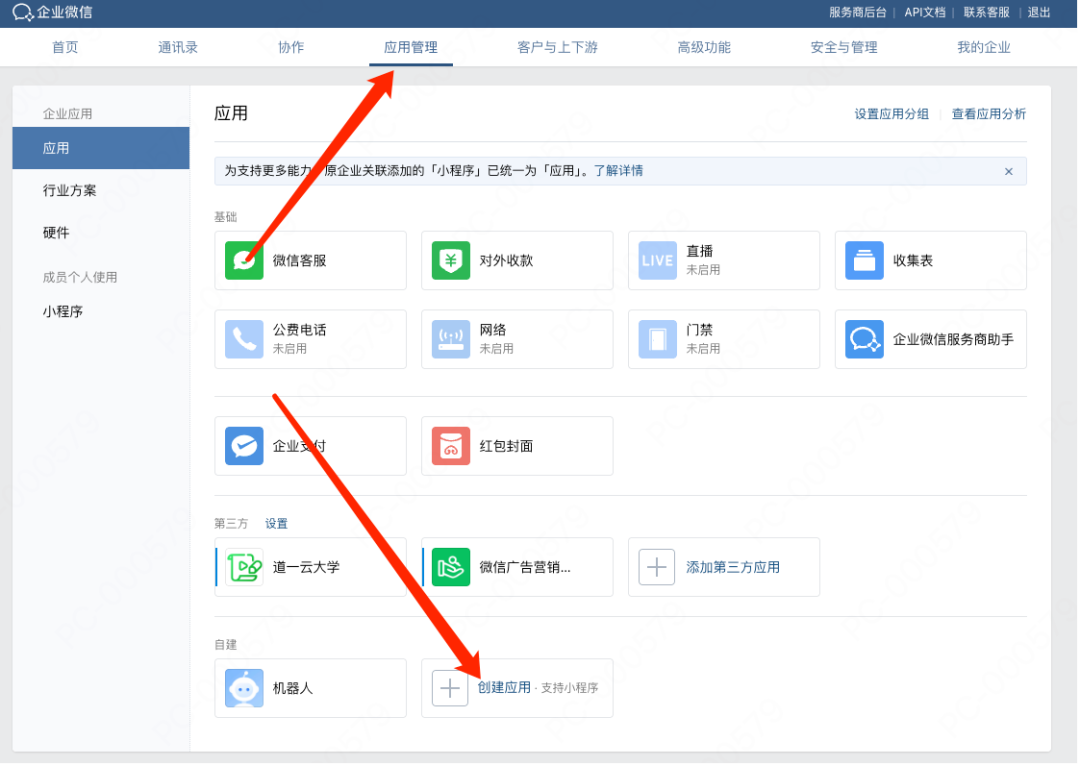Click the 了解详情 link
This screenshot has height=766, width=1080.
pos(619,171)
